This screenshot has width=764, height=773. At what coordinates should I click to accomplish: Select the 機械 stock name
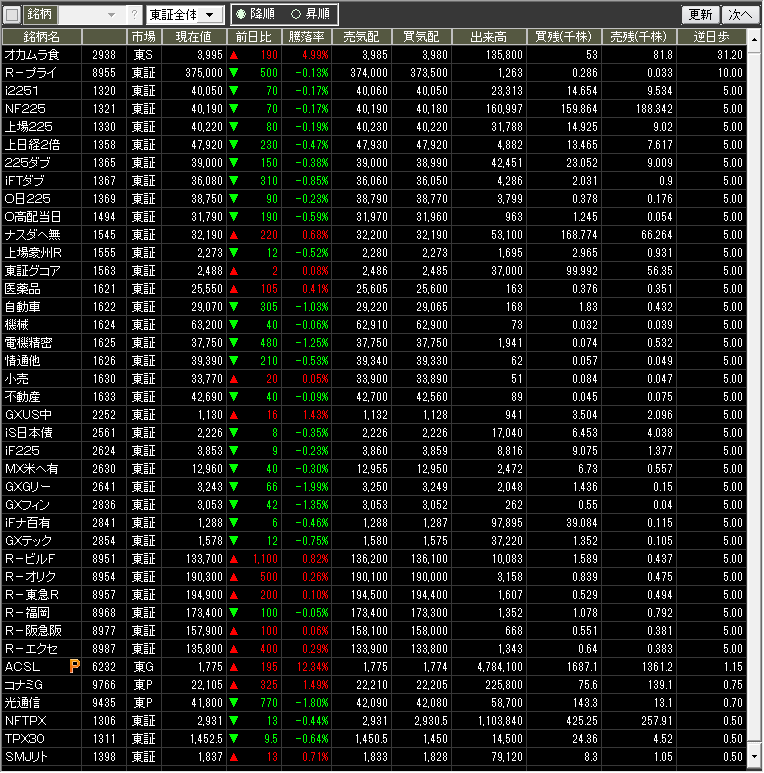click(x=17, y=325)
